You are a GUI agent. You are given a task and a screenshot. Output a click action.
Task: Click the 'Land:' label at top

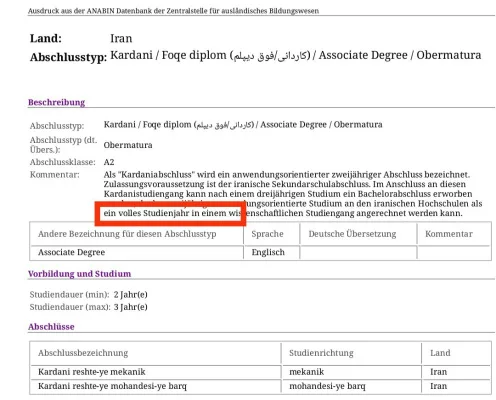[x=46, y=38]
